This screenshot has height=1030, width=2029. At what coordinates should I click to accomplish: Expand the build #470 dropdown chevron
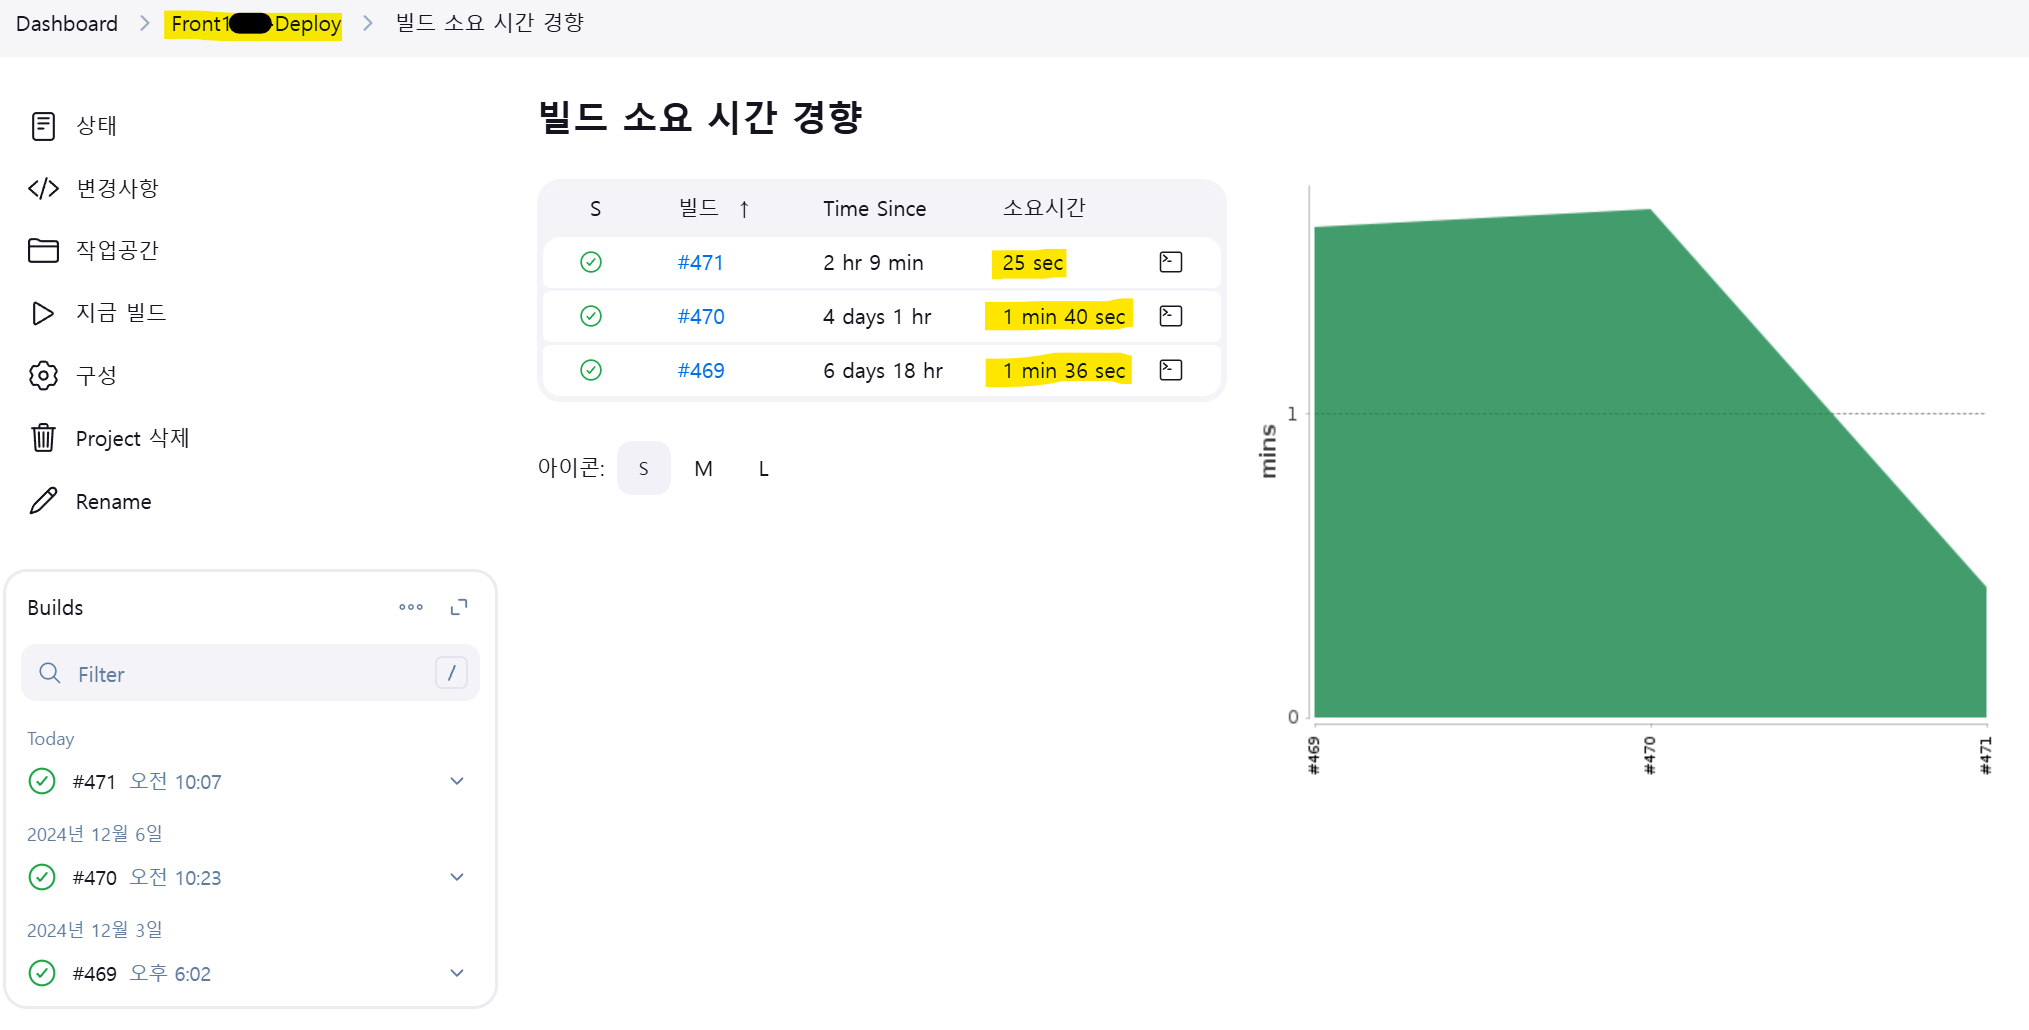457,877
